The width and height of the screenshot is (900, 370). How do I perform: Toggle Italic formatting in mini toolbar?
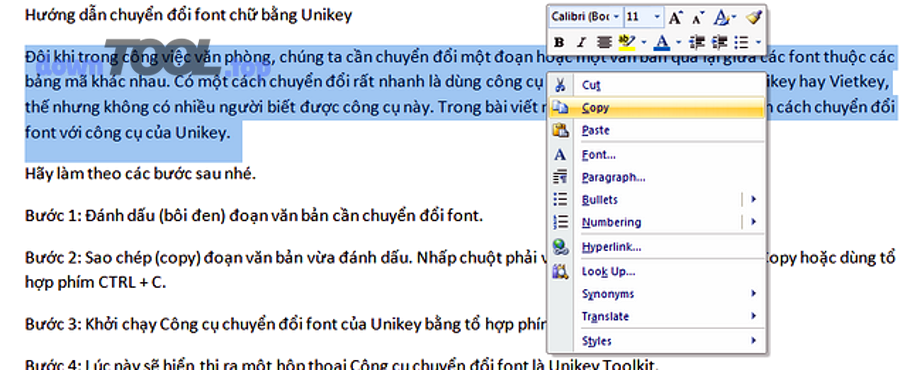tap(581, 42)
